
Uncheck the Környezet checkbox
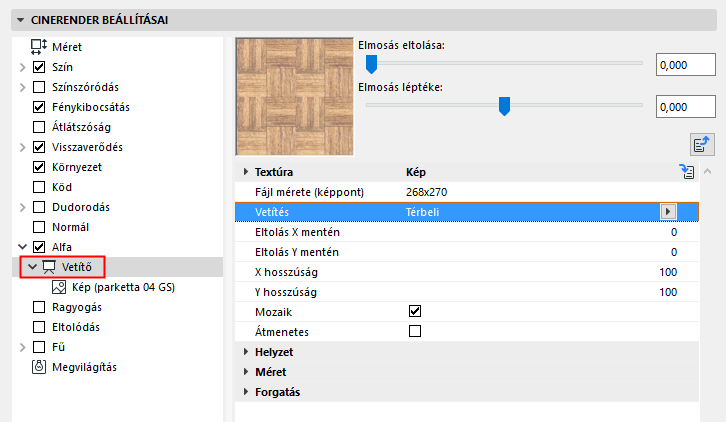(x=39, y=167)
